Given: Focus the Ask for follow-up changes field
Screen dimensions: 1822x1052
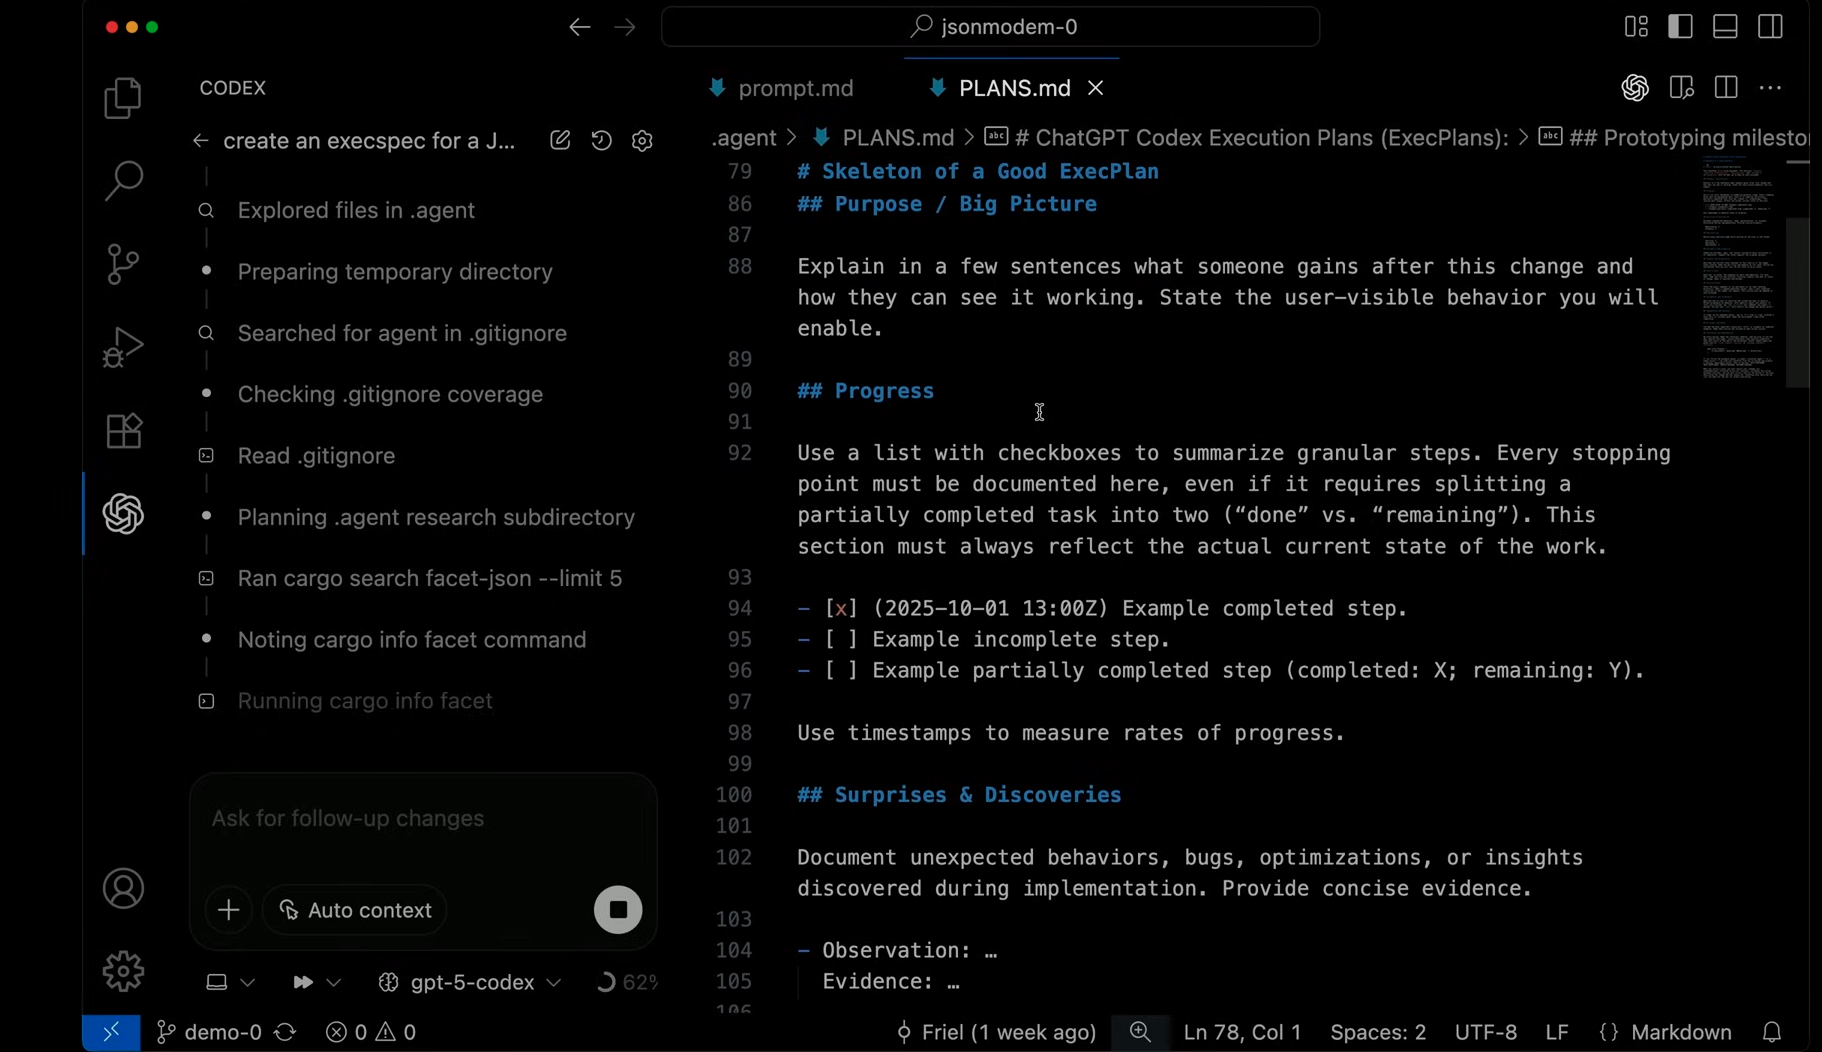Looking at the screenshot, I should pos(420,819).
